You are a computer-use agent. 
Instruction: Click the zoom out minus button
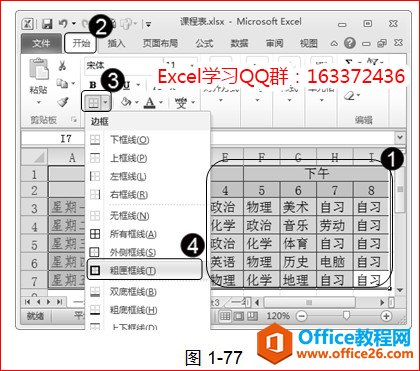coord(302,316)
